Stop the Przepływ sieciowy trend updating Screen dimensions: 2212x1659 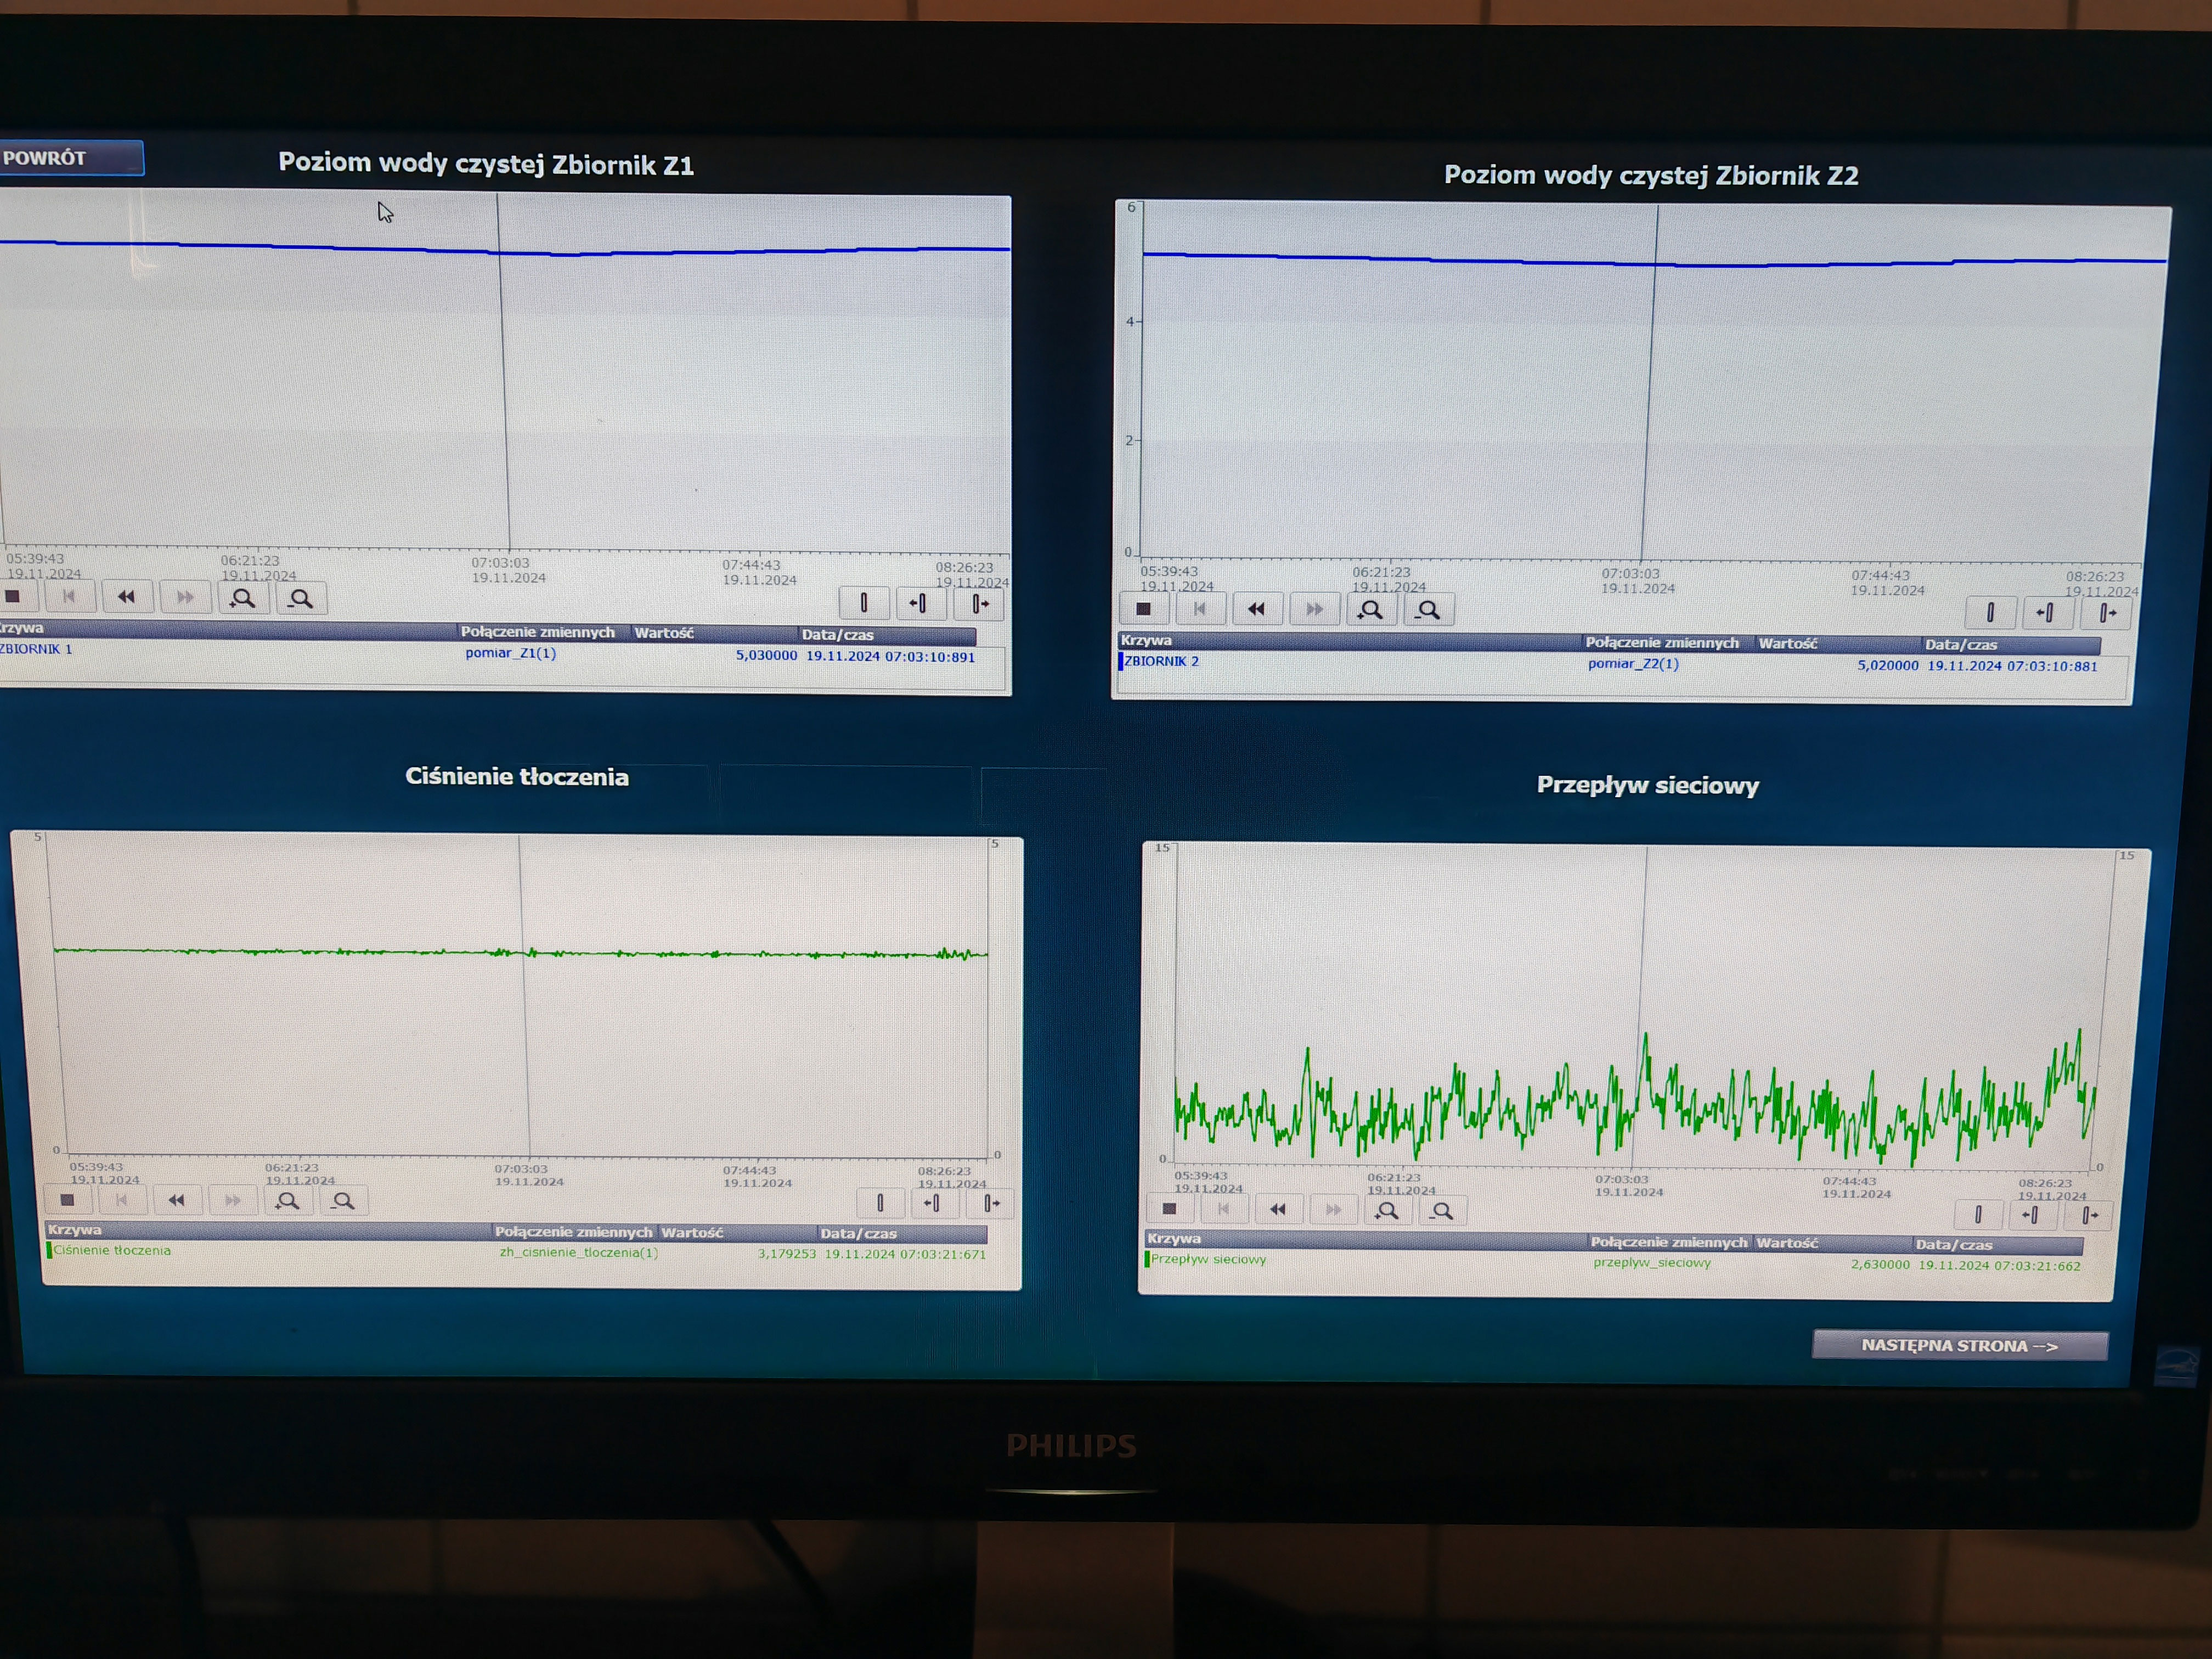pos(1169,1208)
